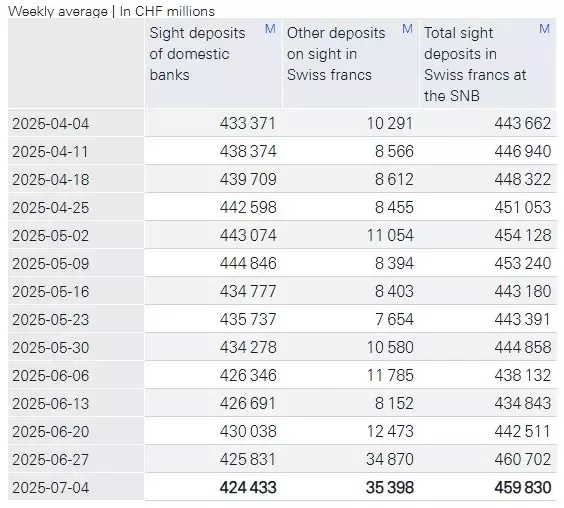Click the Total sight deposits at SNB header
This screenshot has width=564, height=508.
tap(475, 64)
